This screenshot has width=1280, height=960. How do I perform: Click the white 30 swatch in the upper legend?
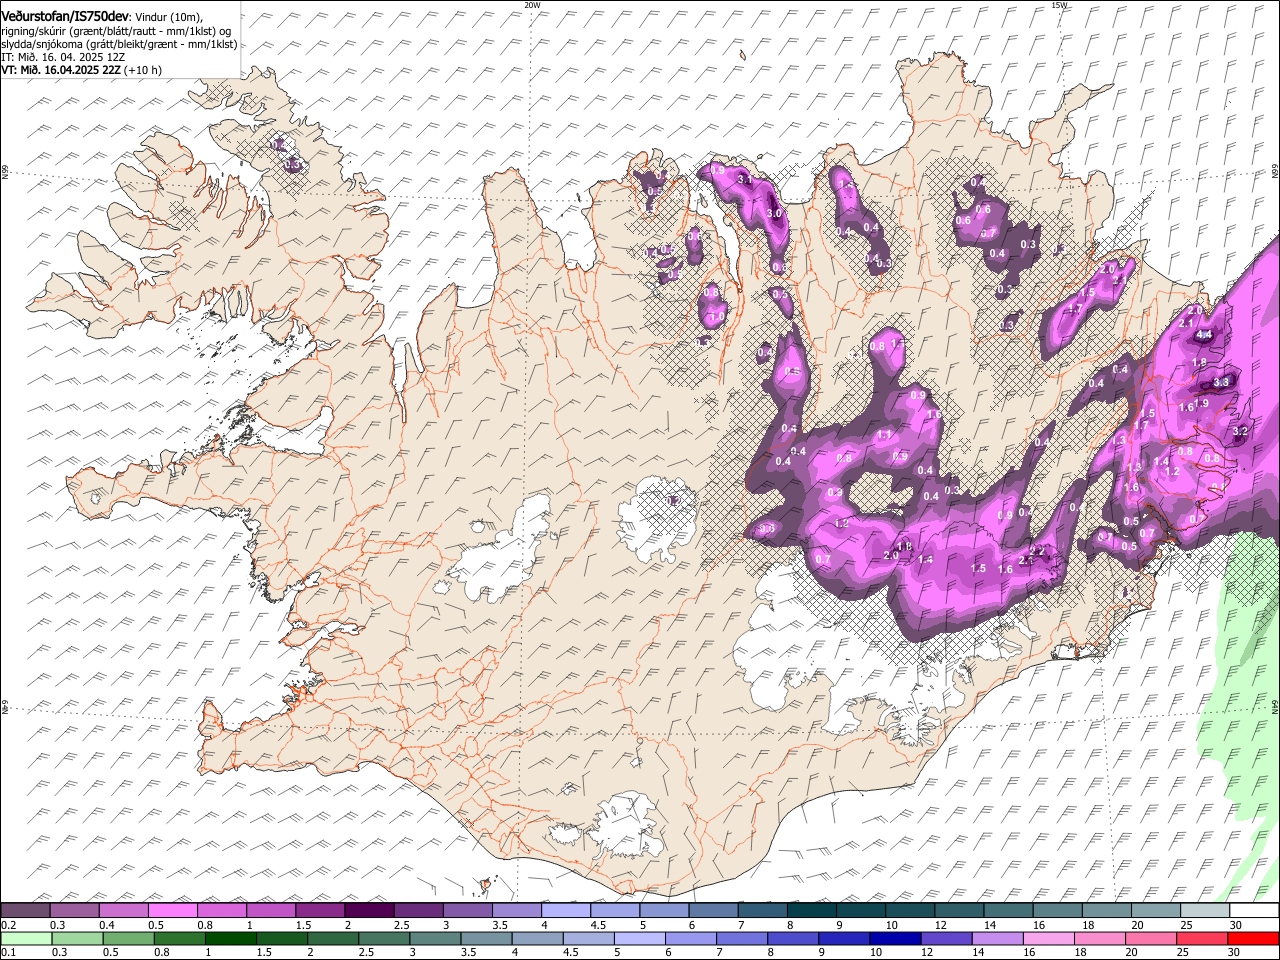click(x=1253, y=910)
